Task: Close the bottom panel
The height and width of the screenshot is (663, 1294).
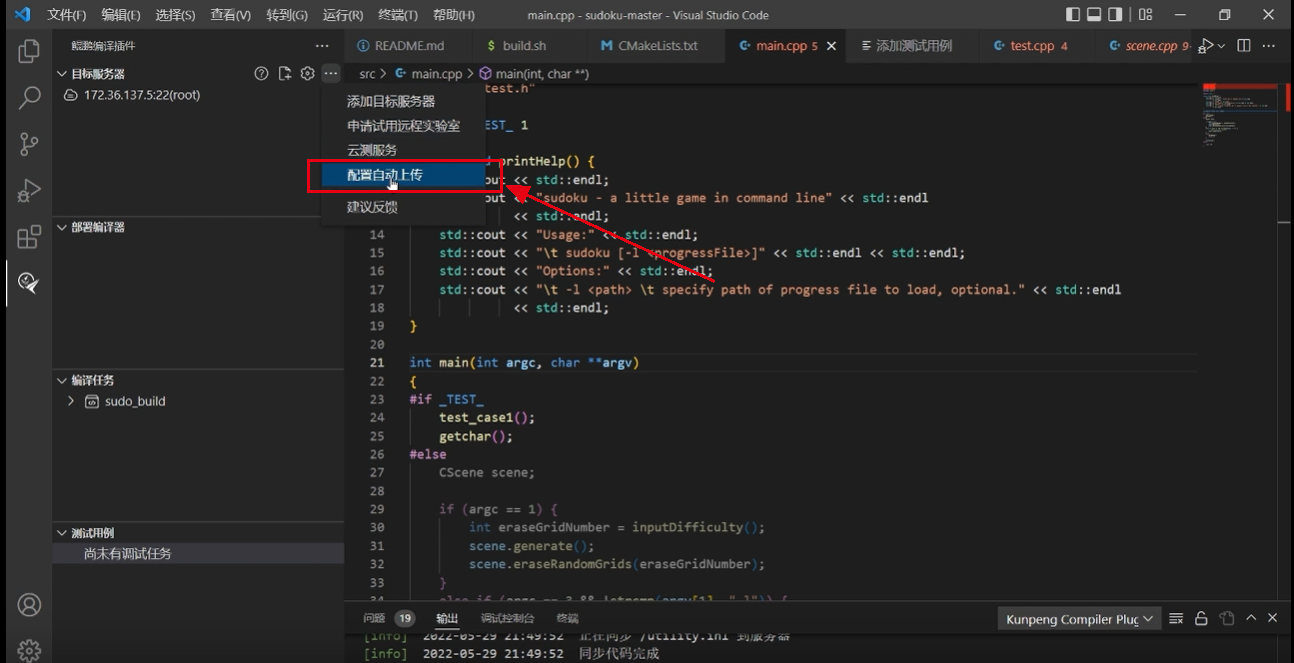Action: 1273,619
